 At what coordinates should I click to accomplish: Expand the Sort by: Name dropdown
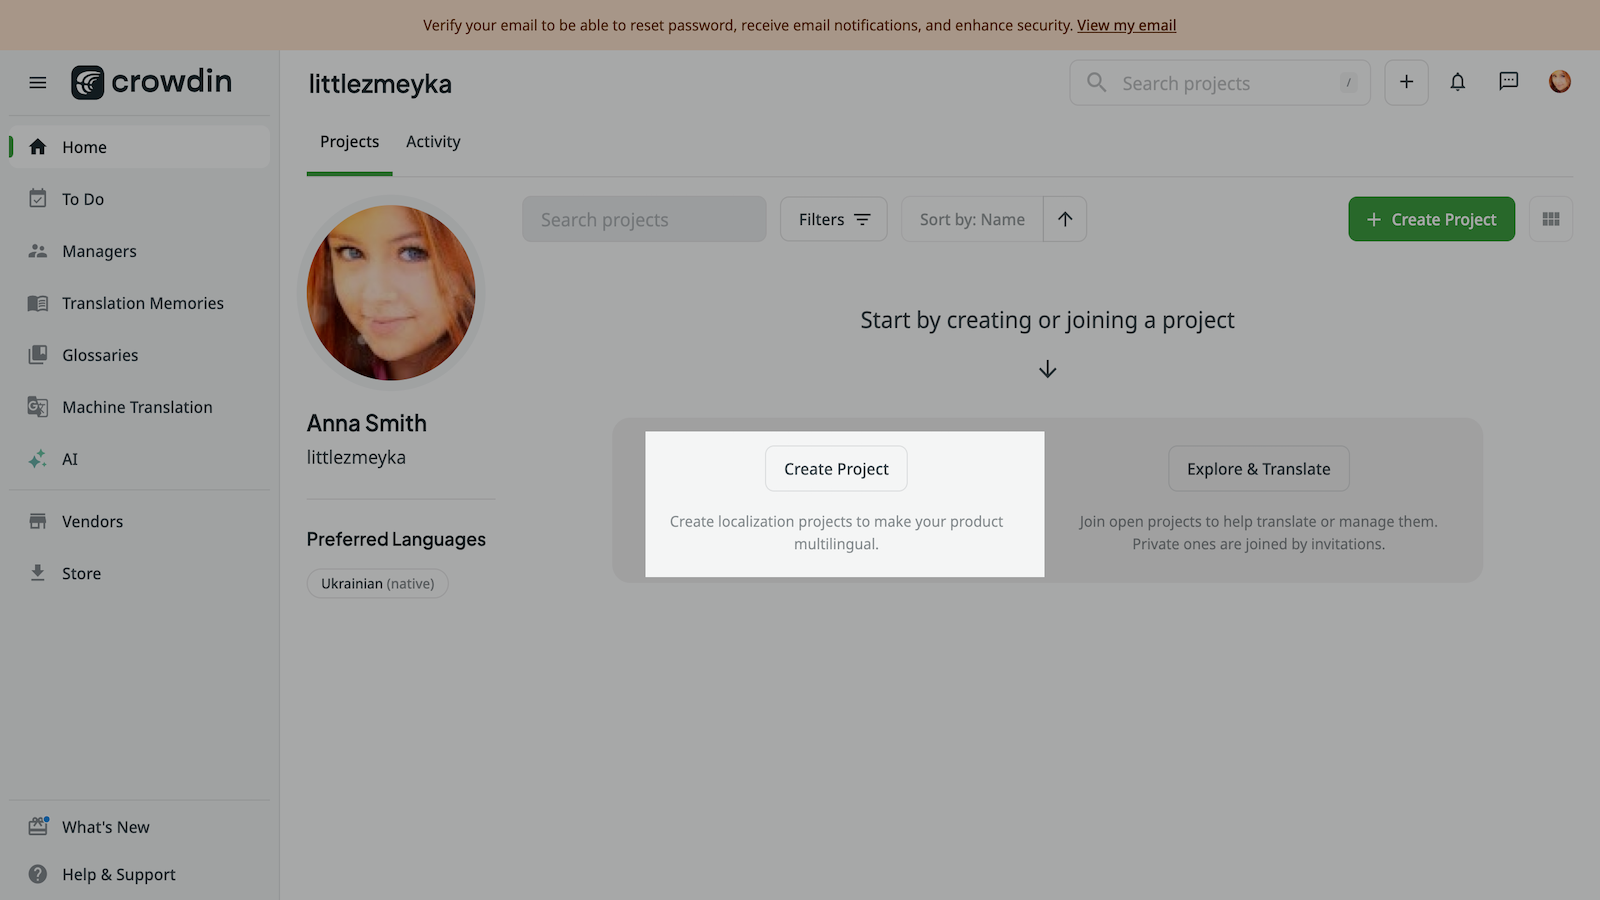point(972,219)
